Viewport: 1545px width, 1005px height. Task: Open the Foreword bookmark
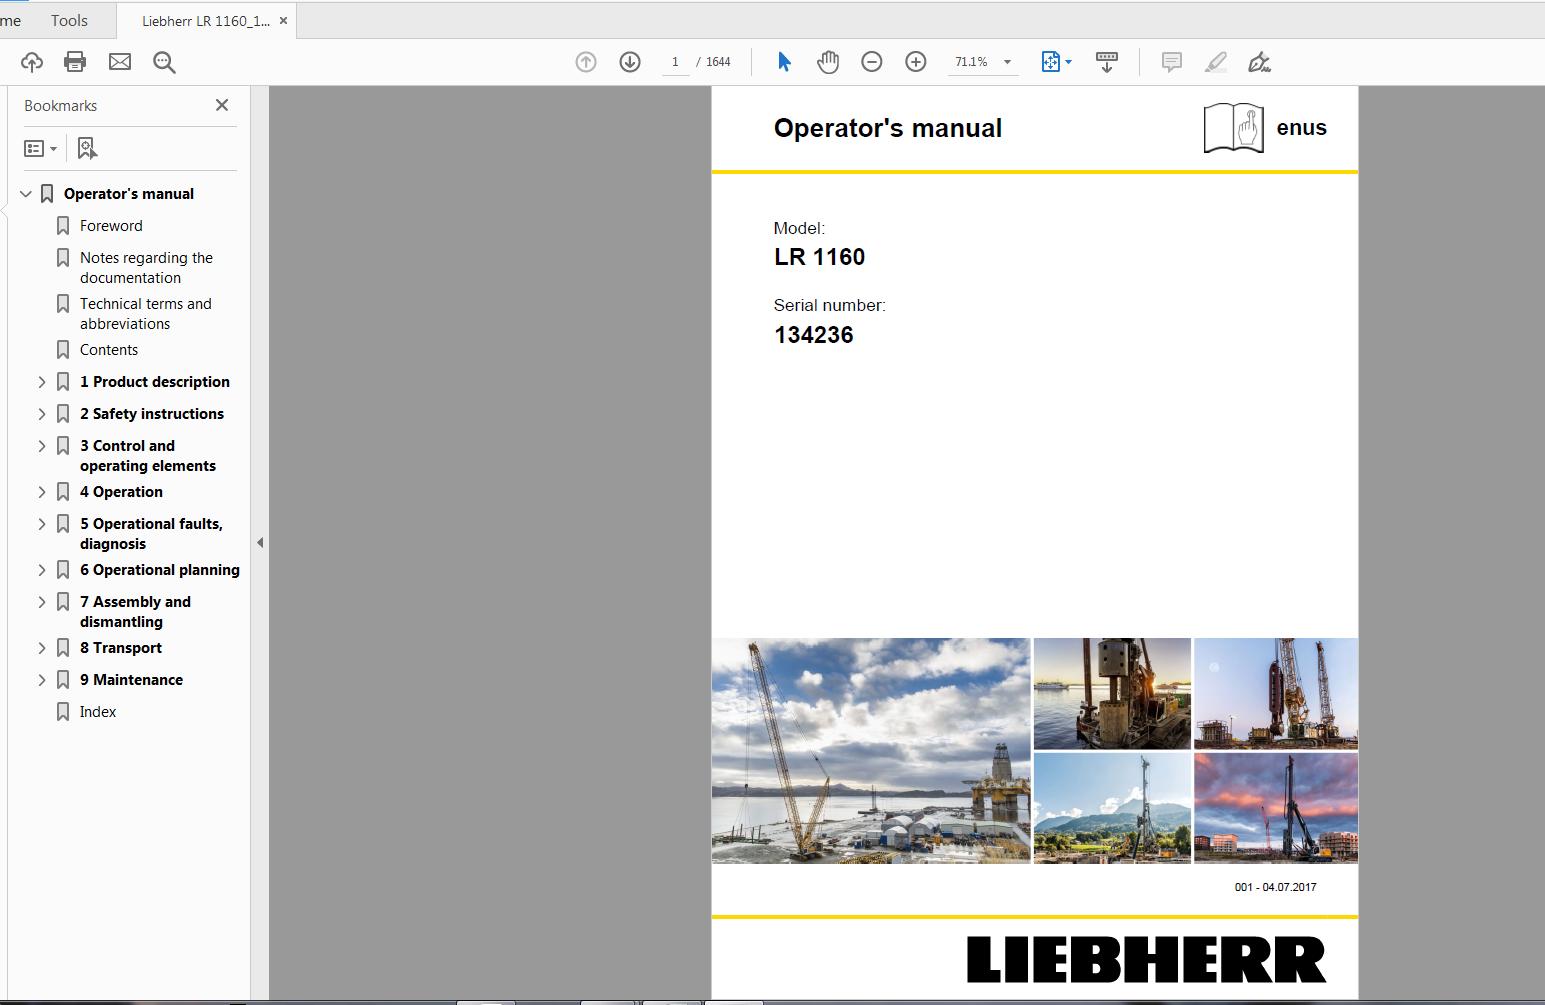(111, 226)
